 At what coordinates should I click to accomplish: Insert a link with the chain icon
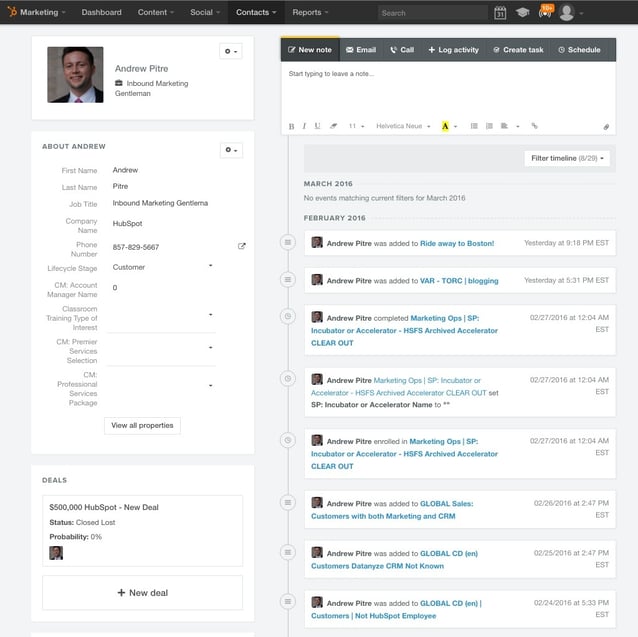pyautogui.click(x=535, y=126)
